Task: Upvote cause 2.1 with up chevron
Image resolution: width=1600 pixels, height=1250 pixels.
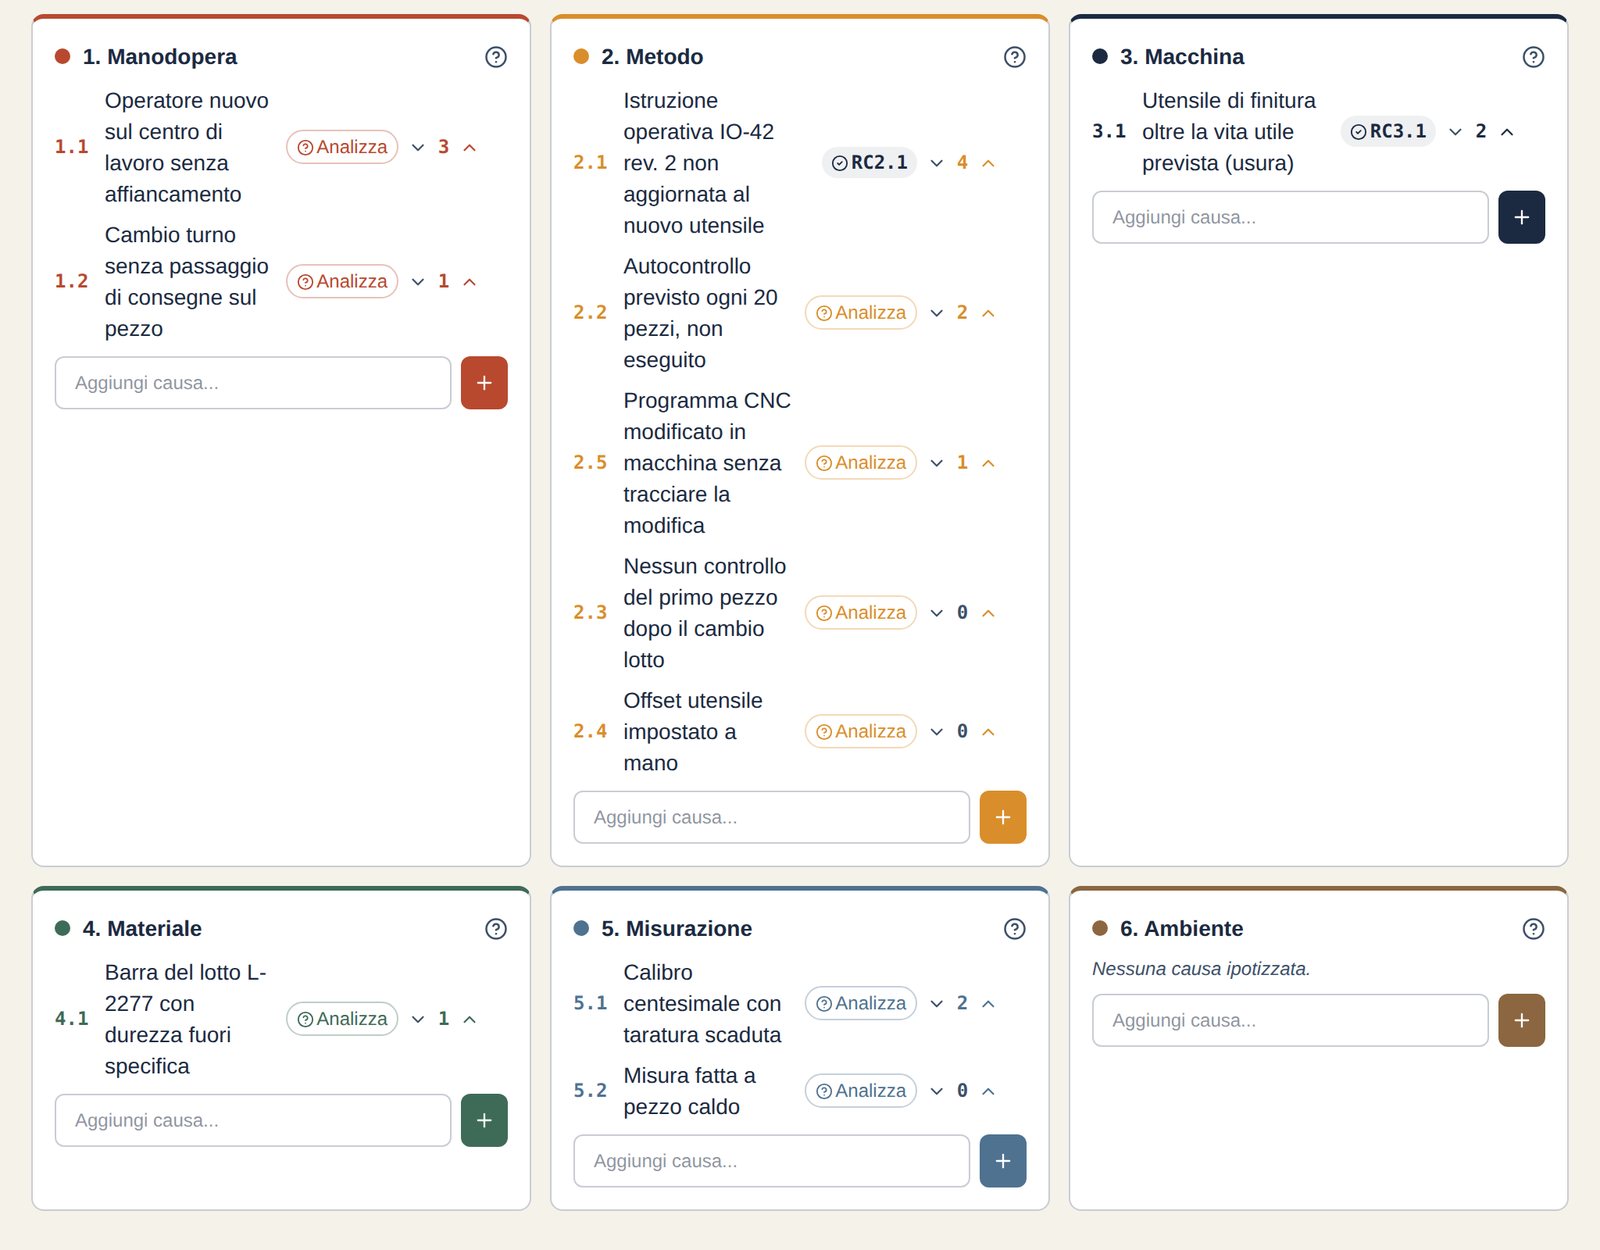Action: [x=989, y=163]
